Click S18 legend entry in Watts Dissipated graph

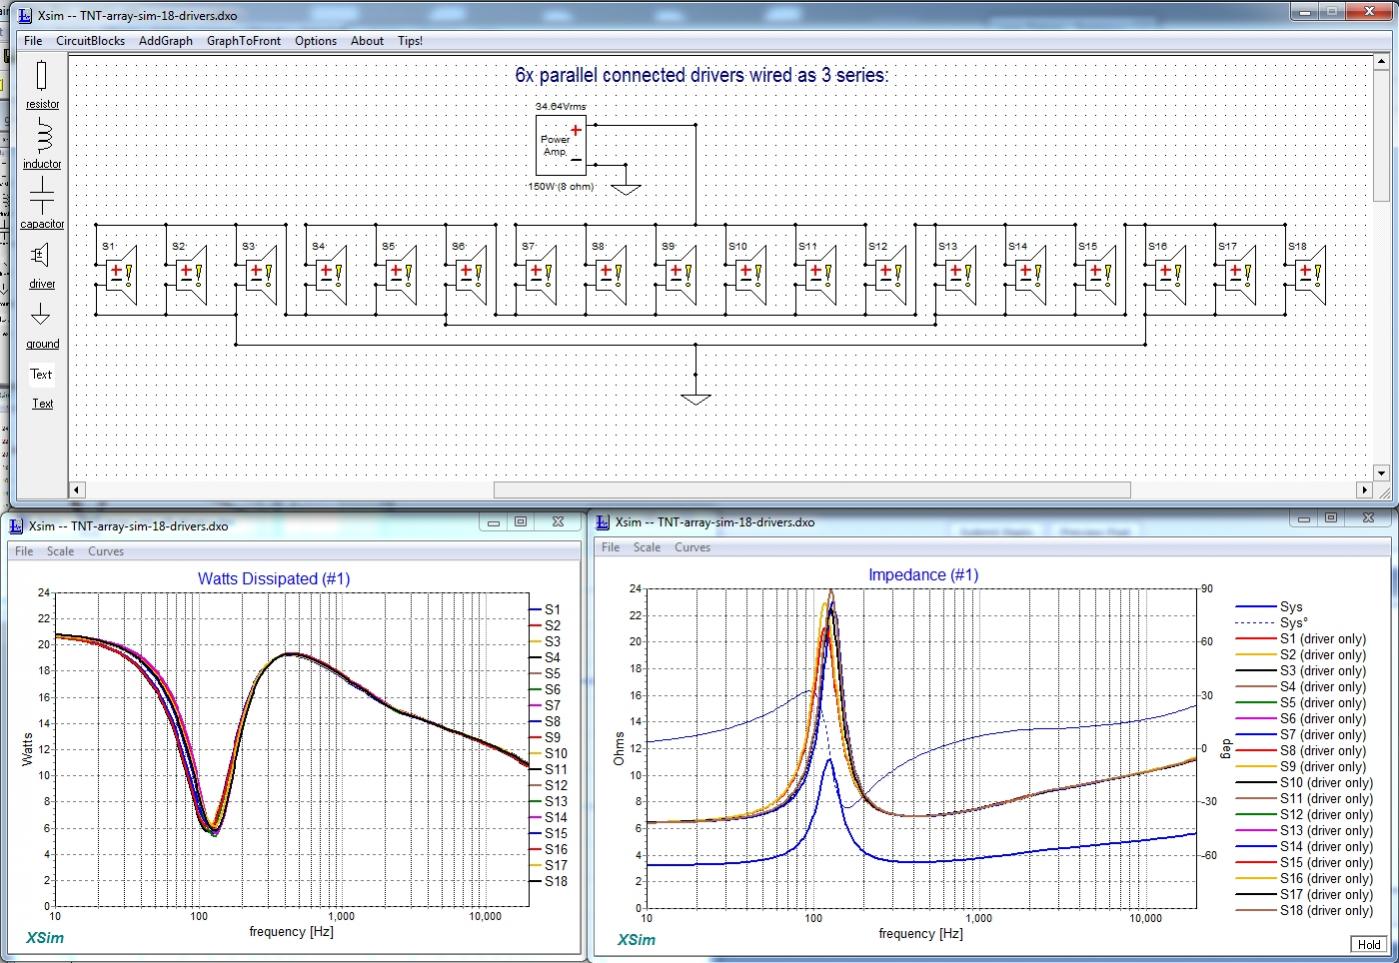[x=548, y=881]
